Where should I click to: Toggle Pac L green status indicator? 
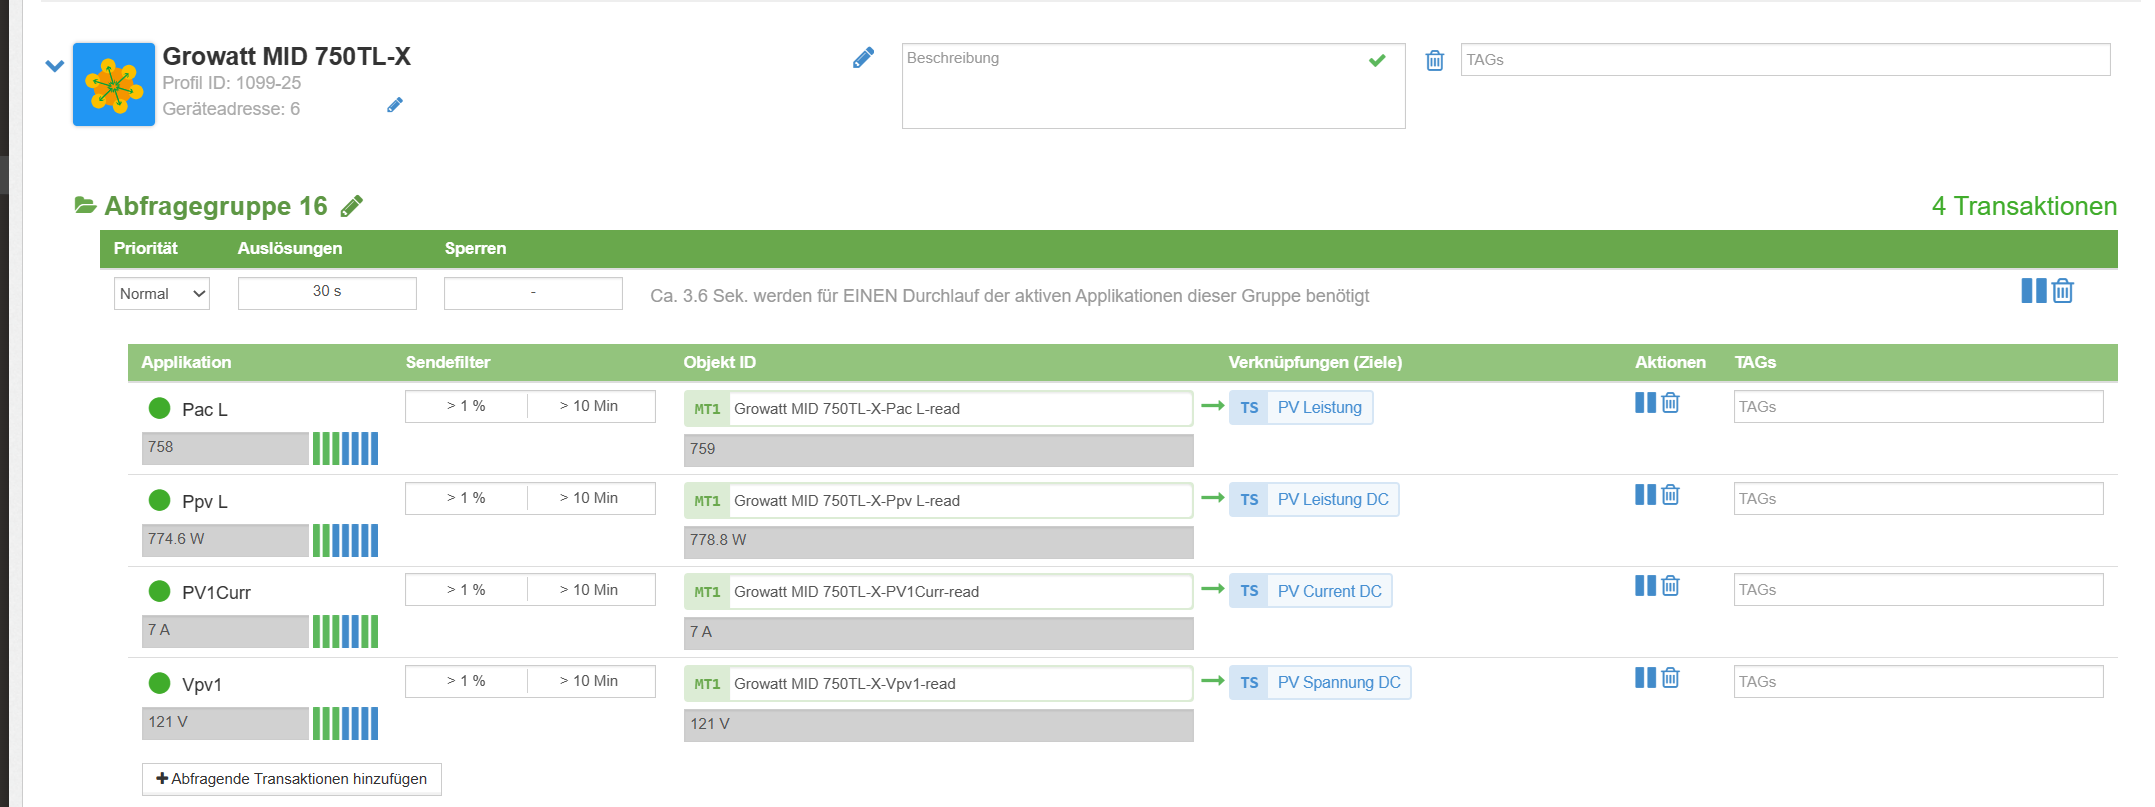pyautogui.click(x=159, y=408)
